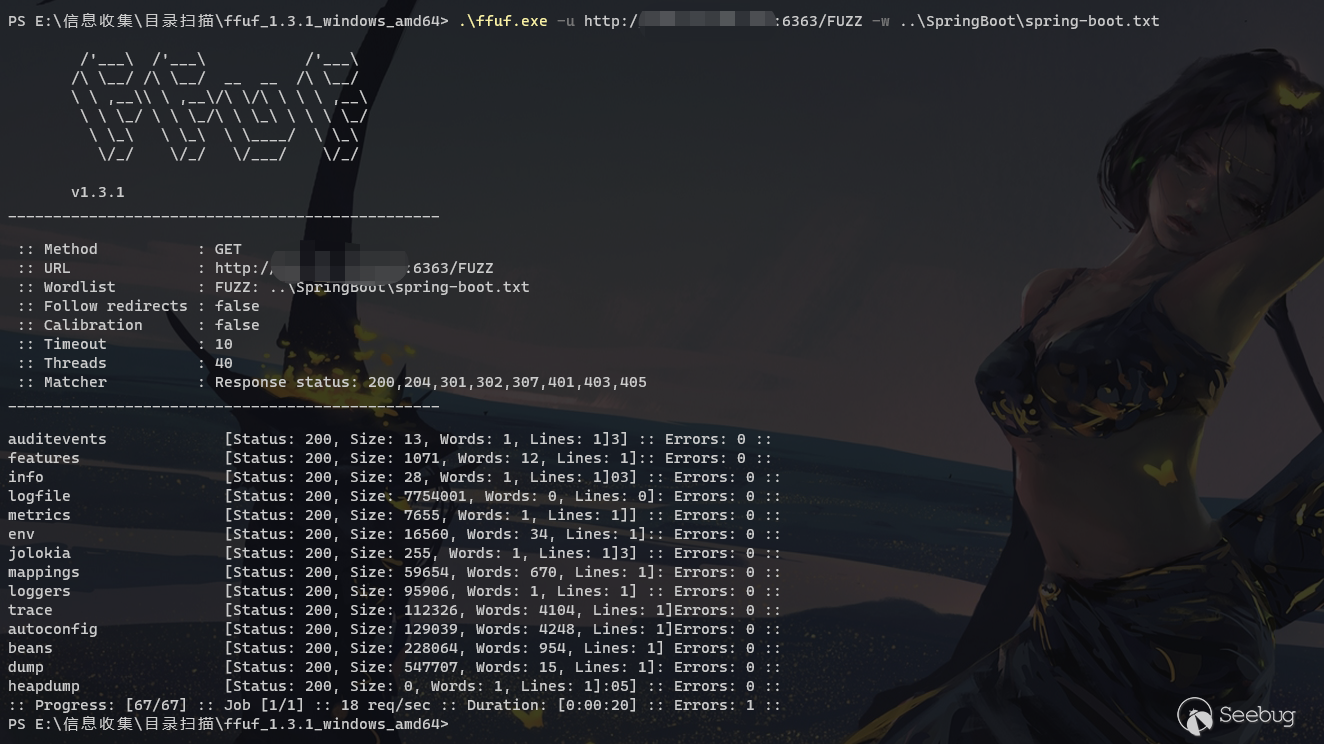Screen dimensions: 1324x744
Task: Click 'Words: 4248' in the autoconfig row
Action: coord(525,629)
